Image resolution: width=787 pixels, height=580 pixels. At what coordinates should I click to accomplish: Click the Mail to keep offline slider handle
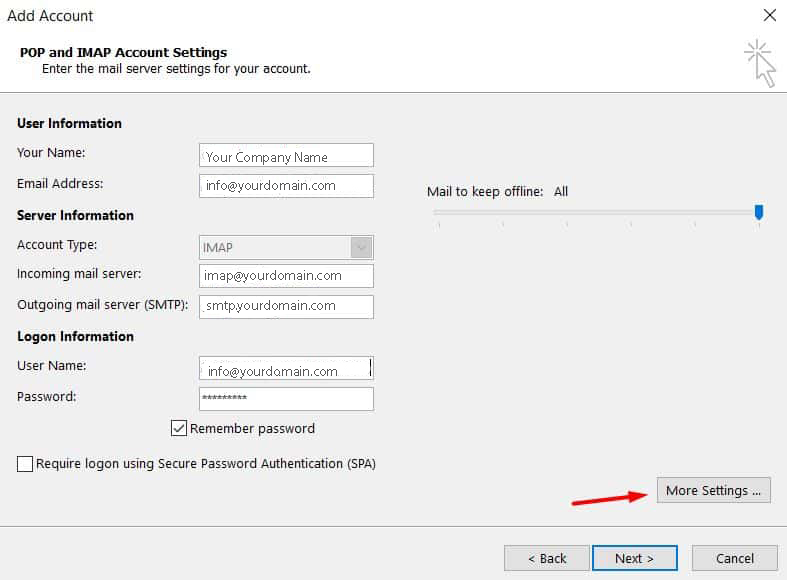[759, 212]
